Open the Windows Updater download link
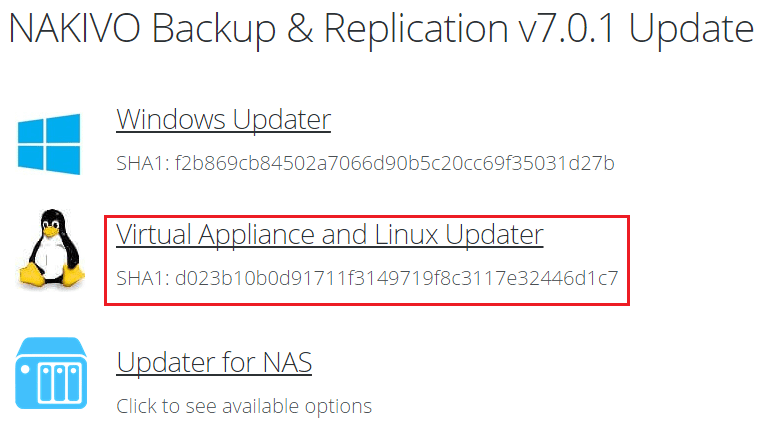The width and height of the screenshot is (760, 432). (x=223, y=120)
